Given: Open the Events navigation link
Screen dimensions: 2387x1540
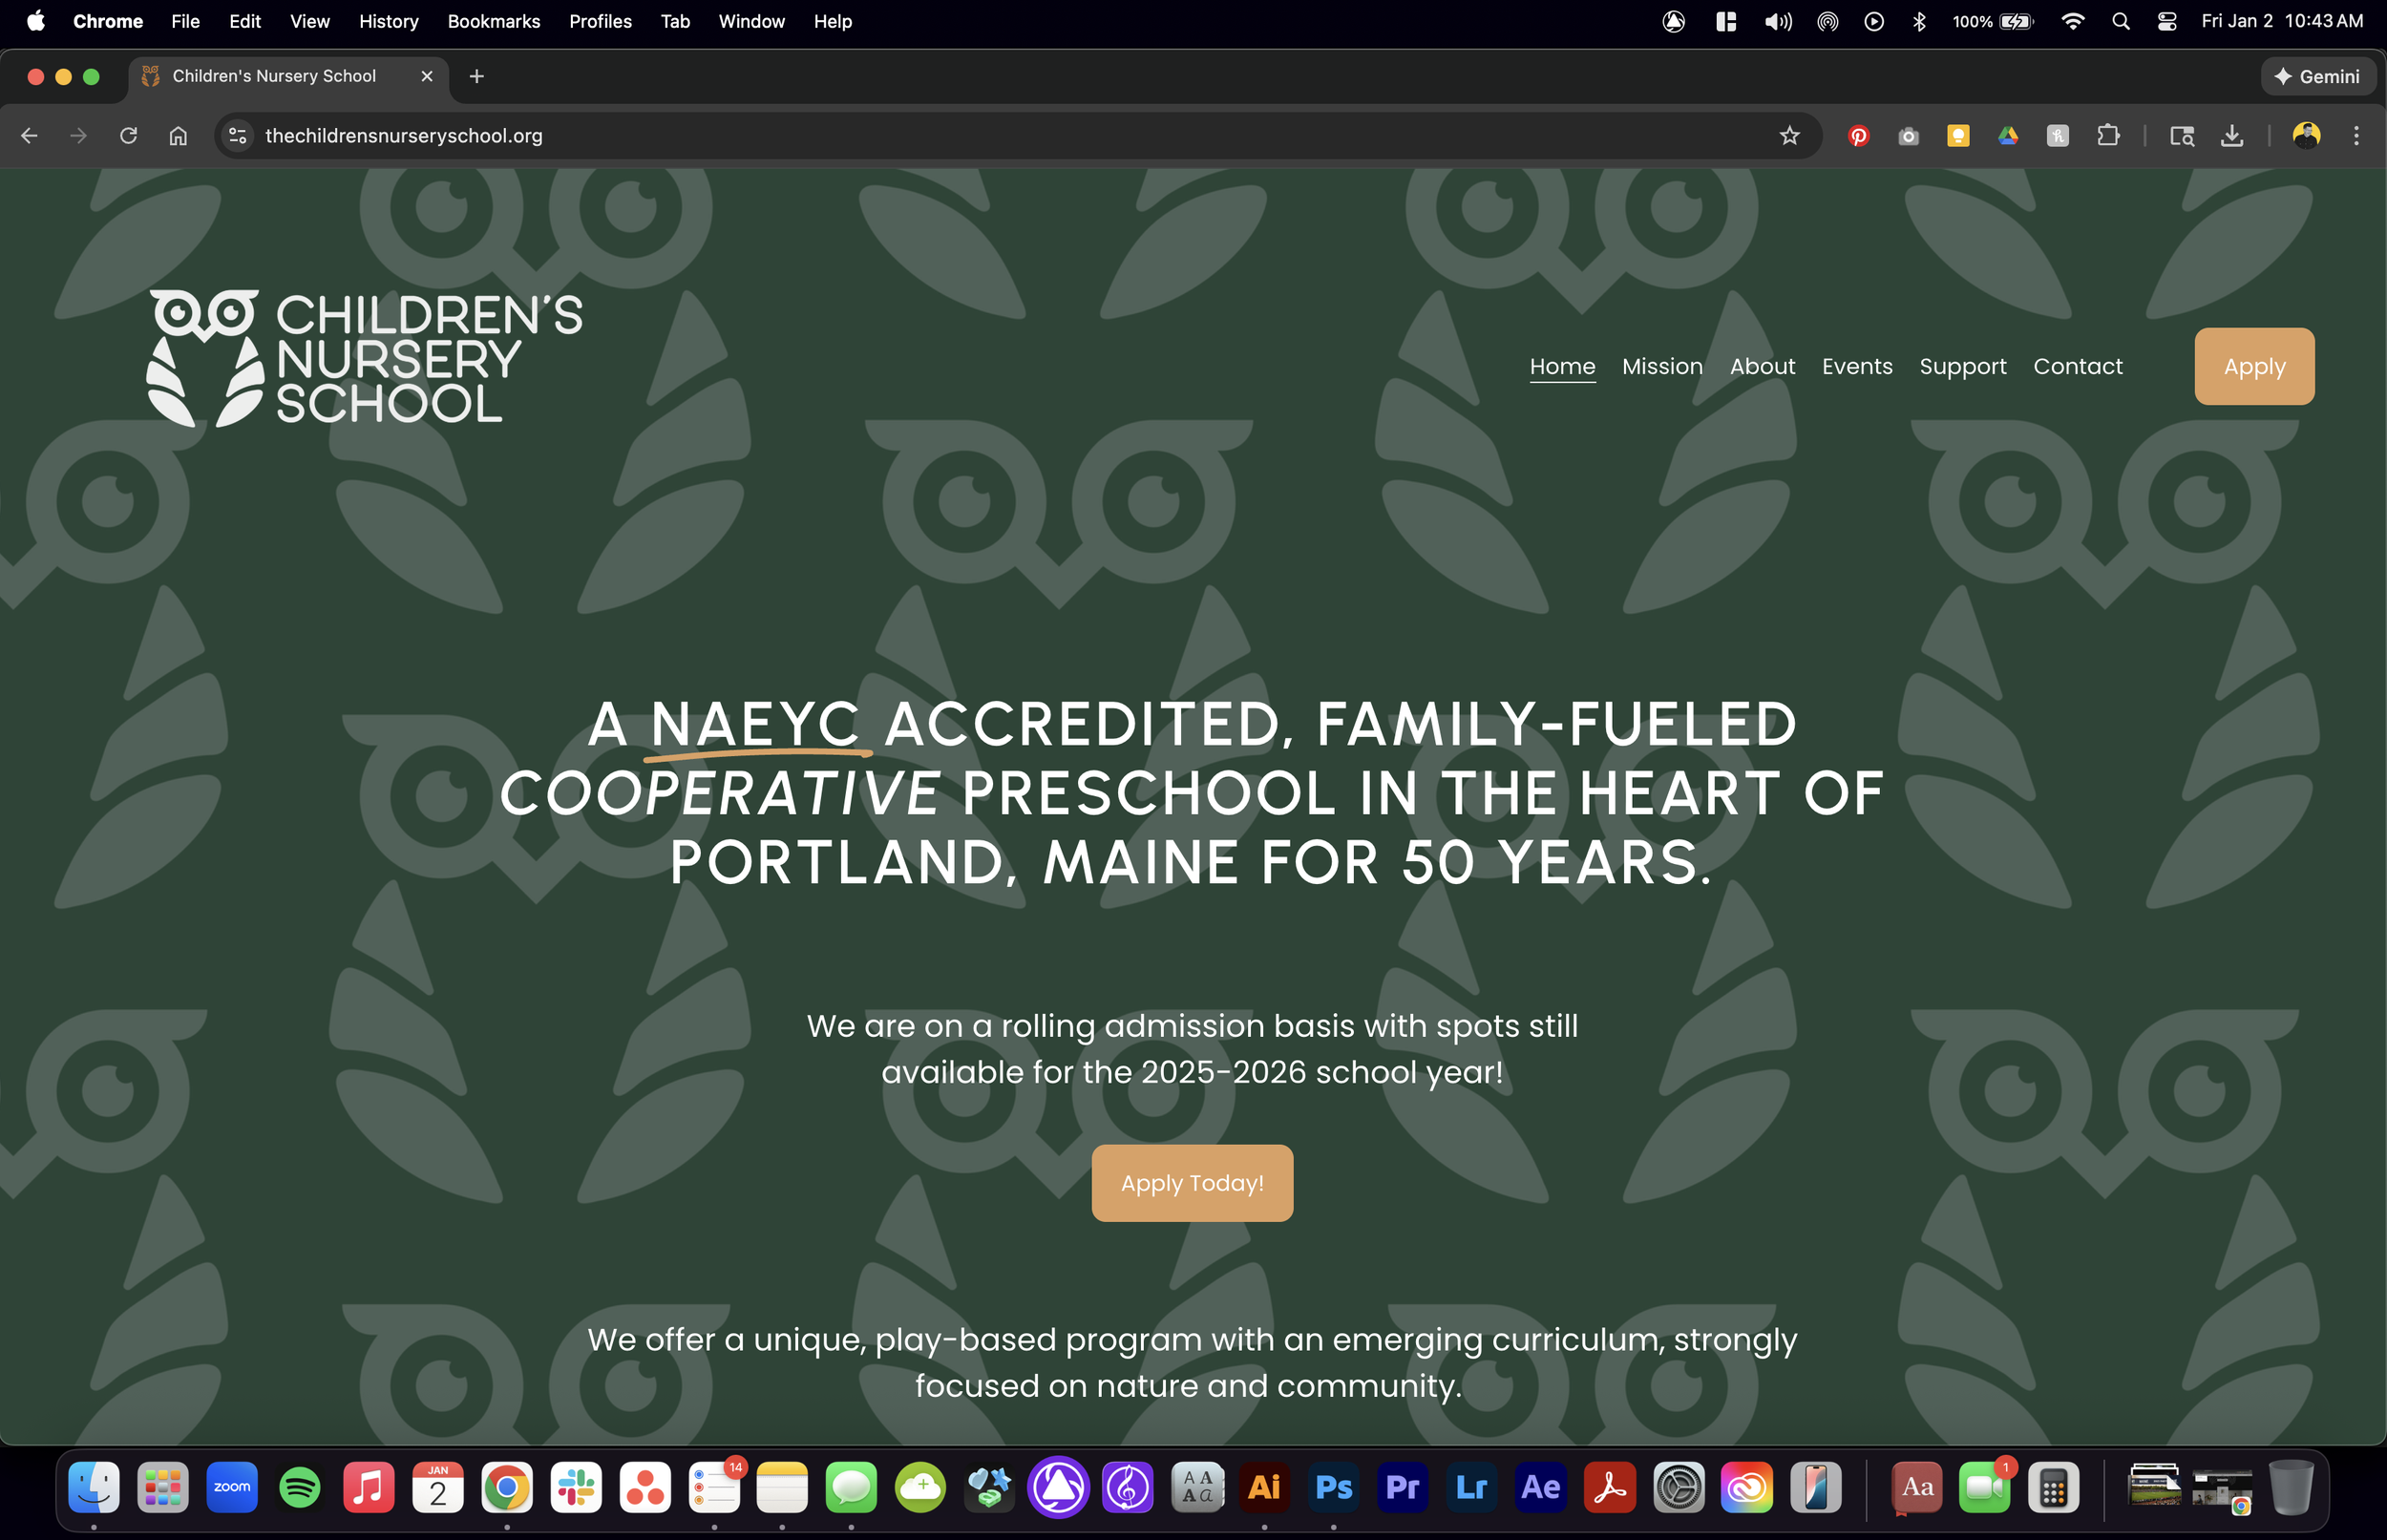Looking at the screenshot, I should tap(1857, 366).
